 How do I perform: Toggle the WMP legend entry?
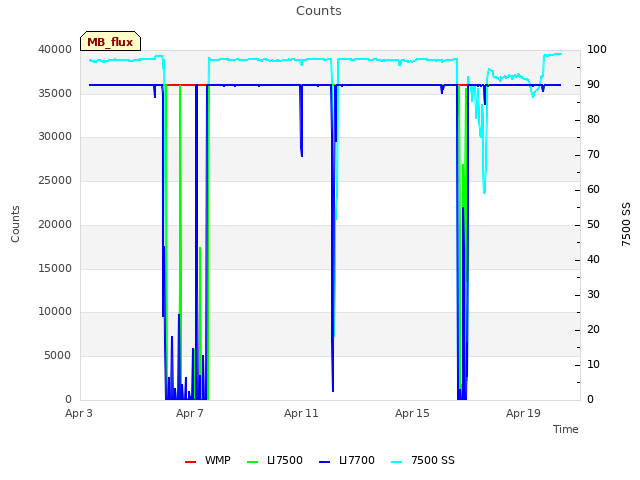click(207, 460)
